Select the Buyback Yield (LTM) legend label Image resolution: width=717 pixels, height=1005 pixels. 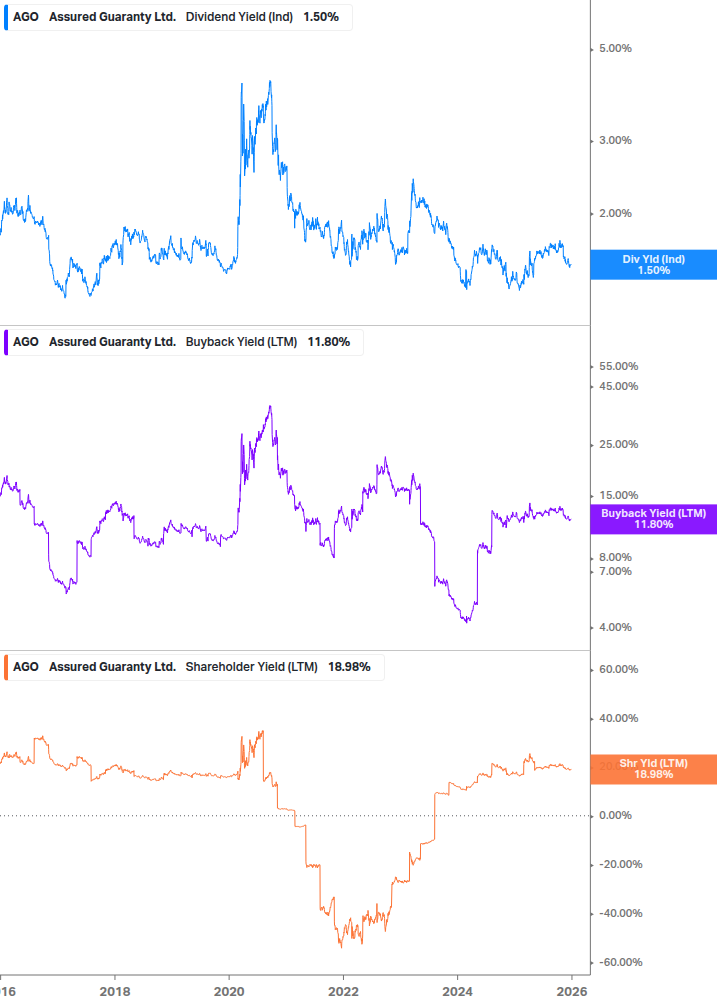pyautogui.click(x=241, y=342)
